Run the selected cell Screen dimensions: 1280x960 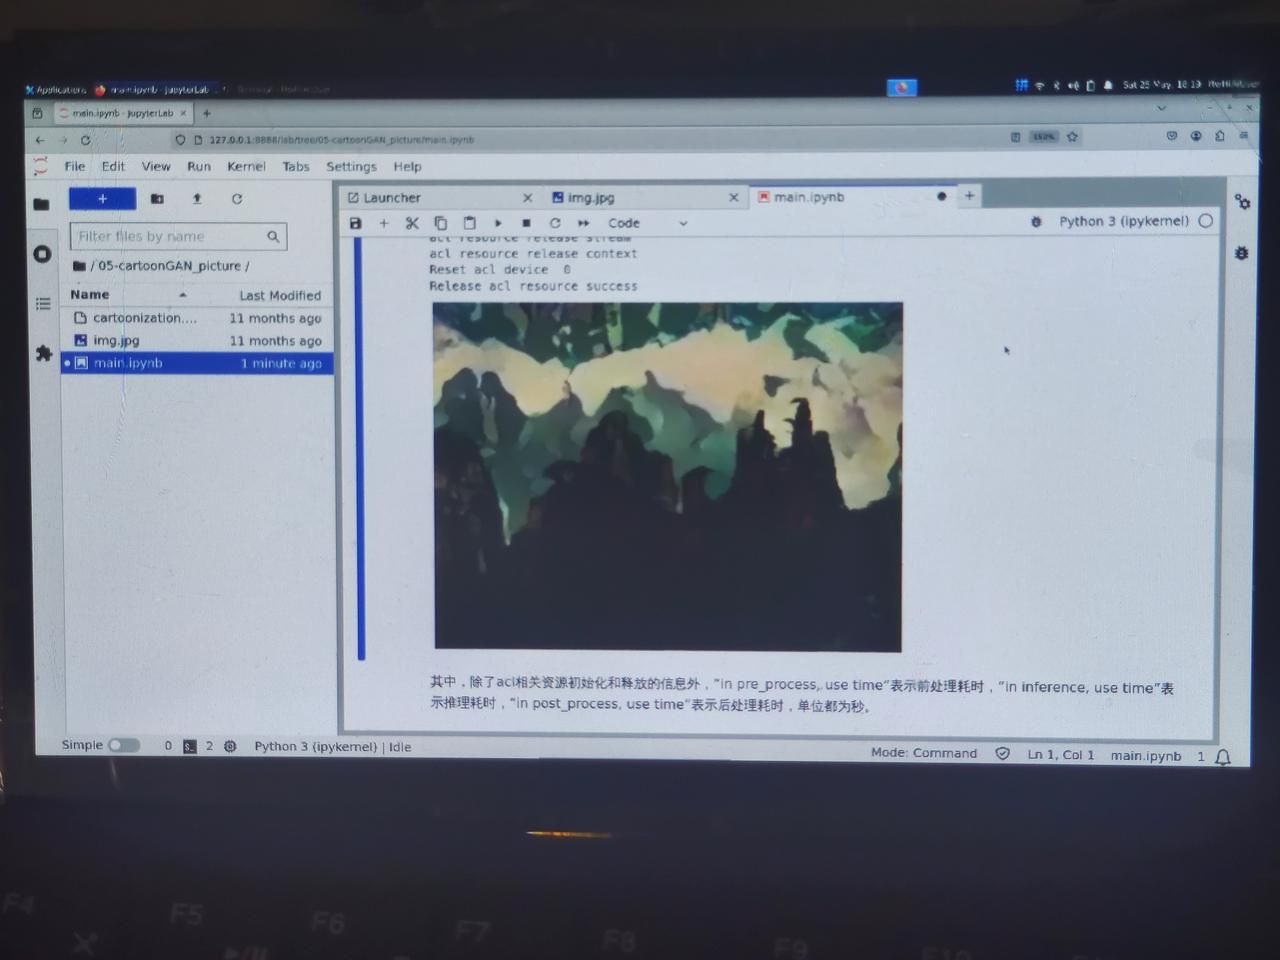click(498, 223)
